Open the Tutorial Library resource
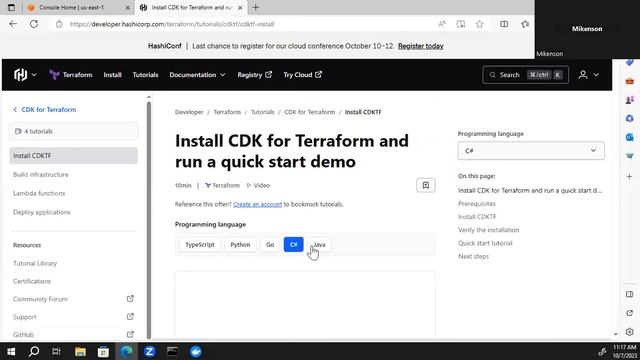This screenshot has width=640, height=360. click(x=35, y=263)
